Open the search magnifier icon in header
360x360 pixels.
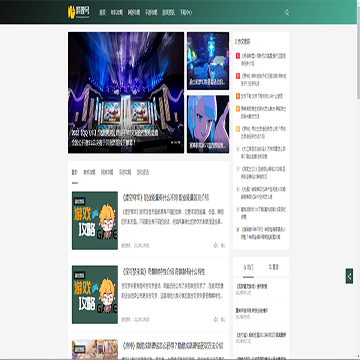(287, 13)
